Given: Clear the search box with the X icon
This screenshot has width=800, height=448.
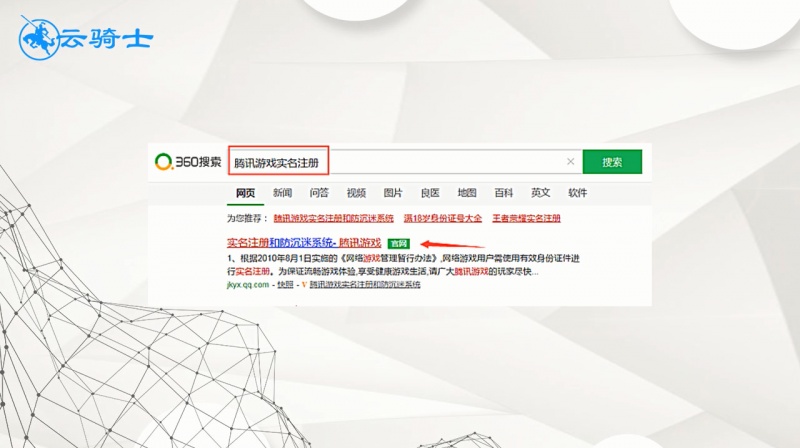Looking at the screenshot, I should coord(570,162).
